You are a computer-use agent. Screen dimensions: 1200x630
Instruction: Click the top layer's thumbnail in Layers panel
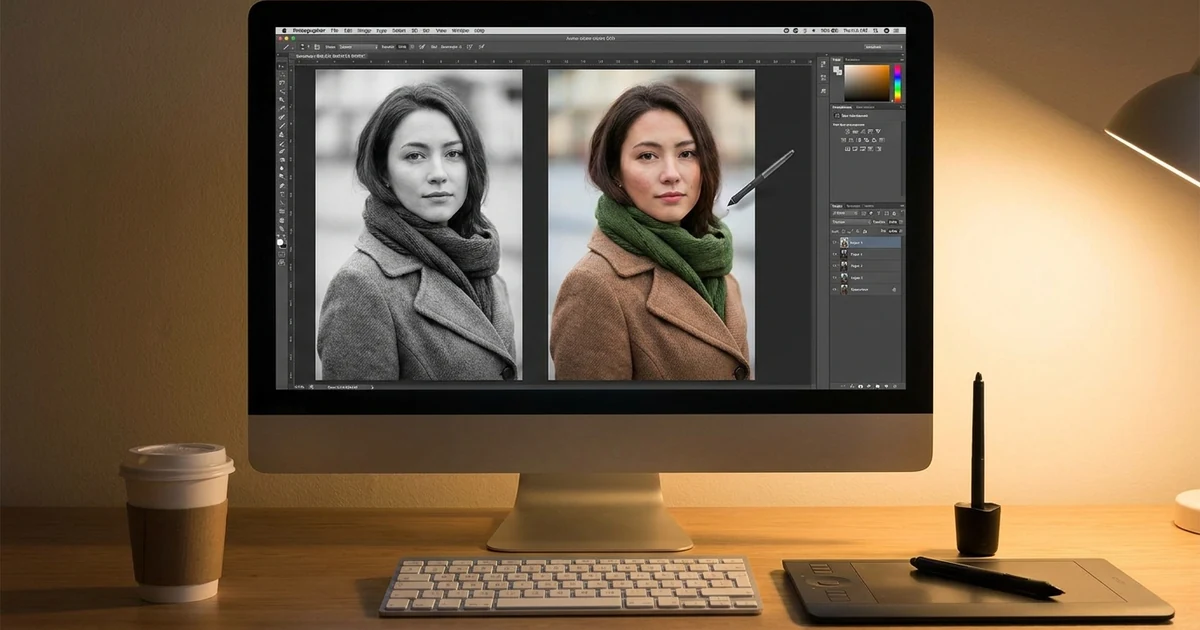coord(844,242)
